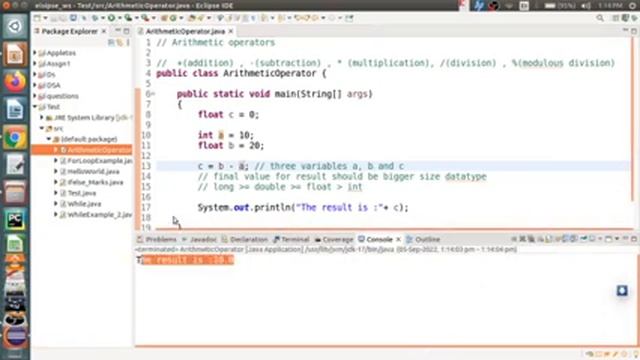The width and height of the screenshot is (640, 360).
Task: Minimize the Package Explorer view
Action: [x=118, y=31]
